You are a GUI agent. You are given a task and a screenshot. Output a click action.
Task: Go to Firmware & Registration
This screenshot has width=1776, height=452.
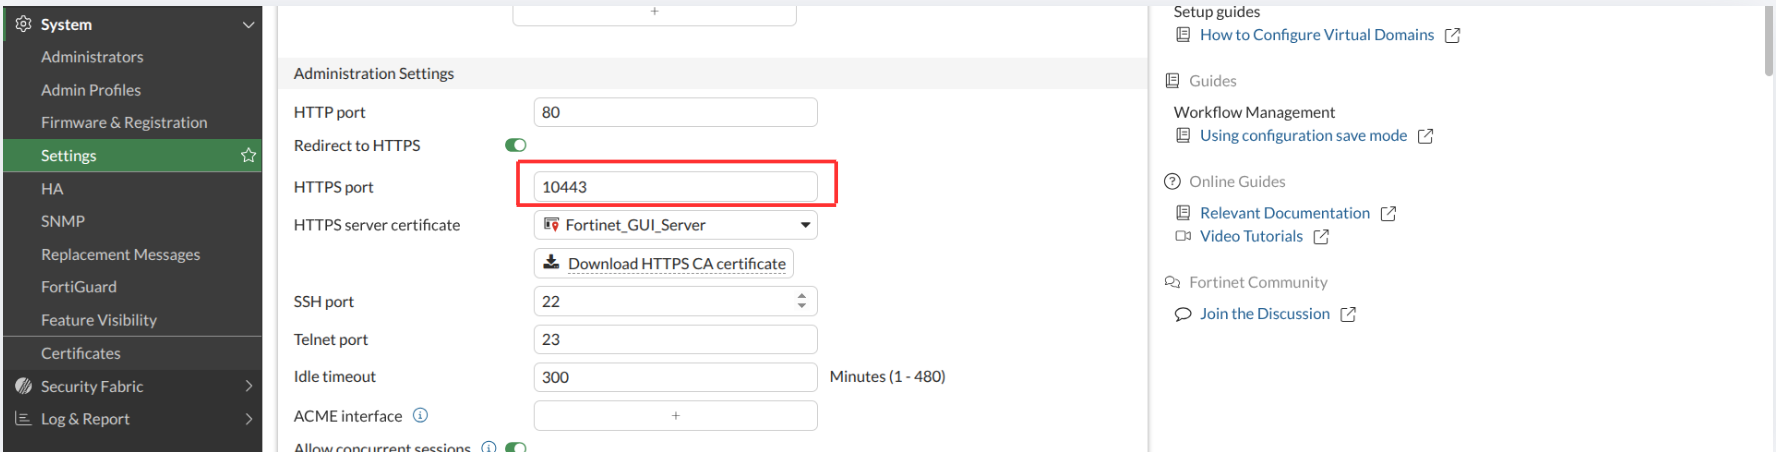point(124,123)
